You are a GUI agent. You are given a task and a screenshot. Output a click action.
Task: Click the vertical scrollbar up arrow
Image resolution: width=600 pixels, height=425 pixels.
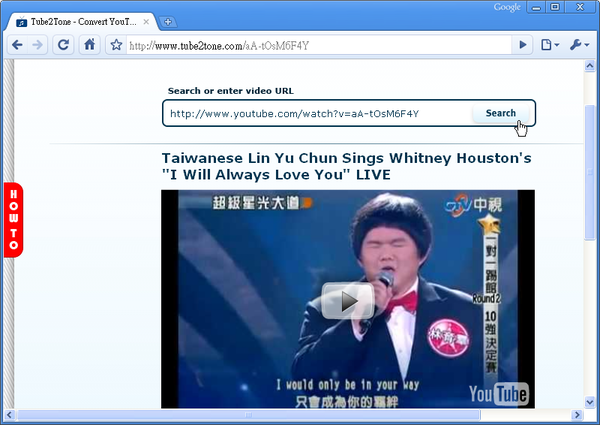pyautogui.click(x=590, y=66)
